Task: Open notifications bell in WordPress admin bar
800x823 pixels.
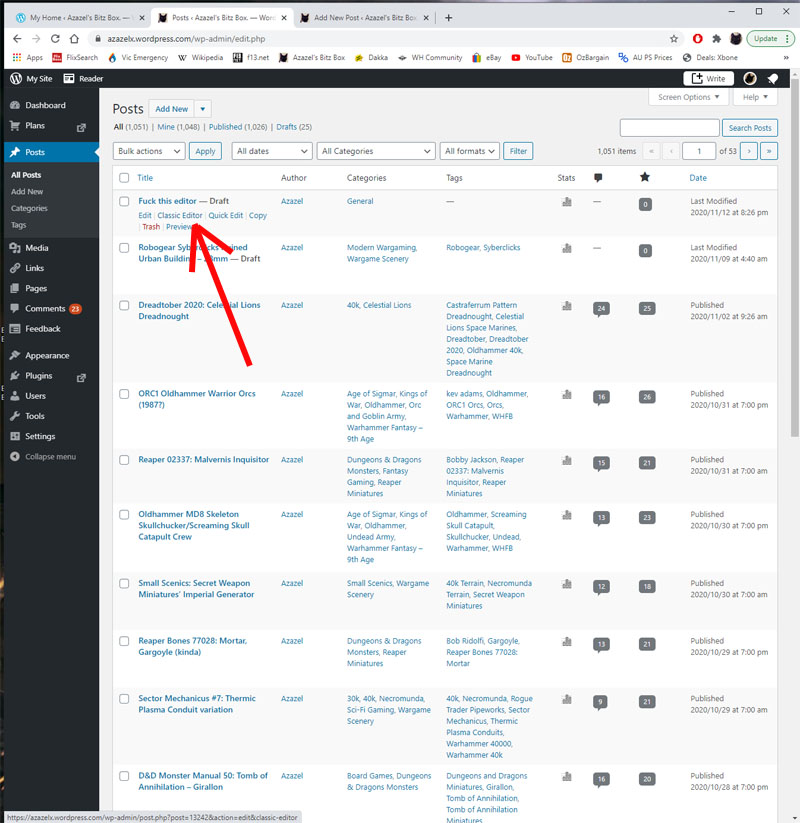Action: [x=772, y=79]
